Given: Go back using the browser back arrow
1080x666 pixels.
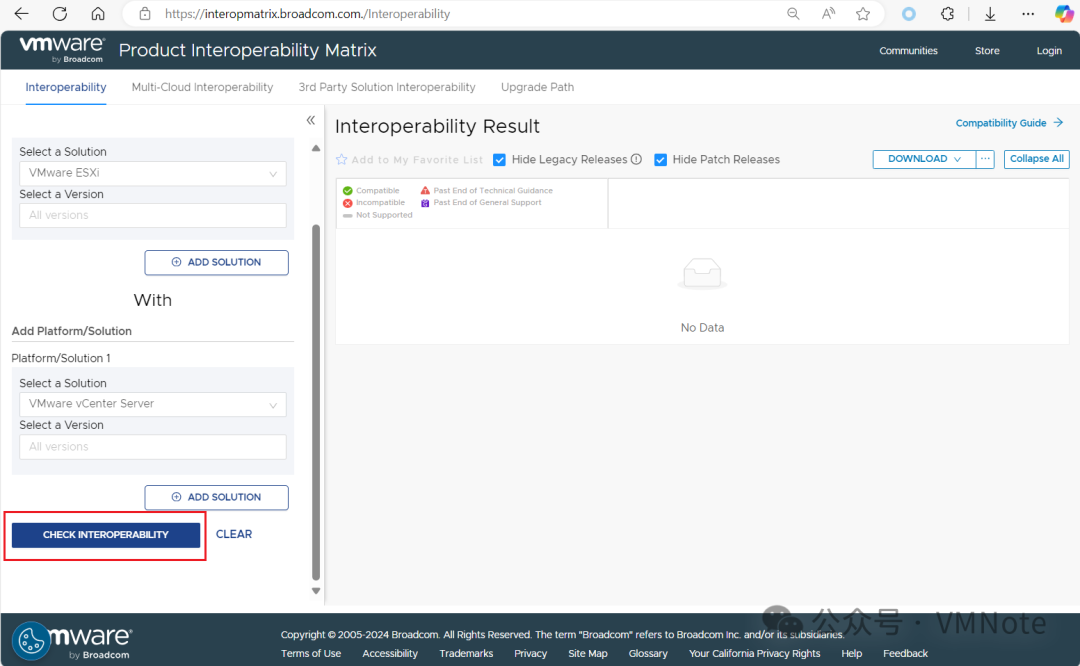Looking at the screenshot, I should (21, 14).
